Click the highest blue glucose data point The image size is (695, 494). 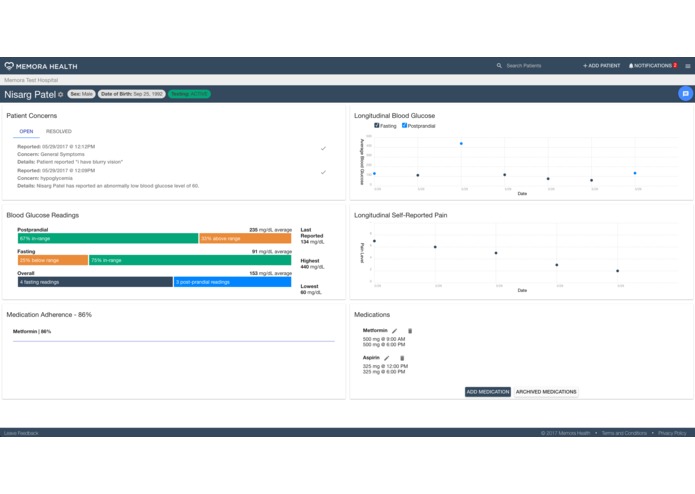(x=461, y=144)
